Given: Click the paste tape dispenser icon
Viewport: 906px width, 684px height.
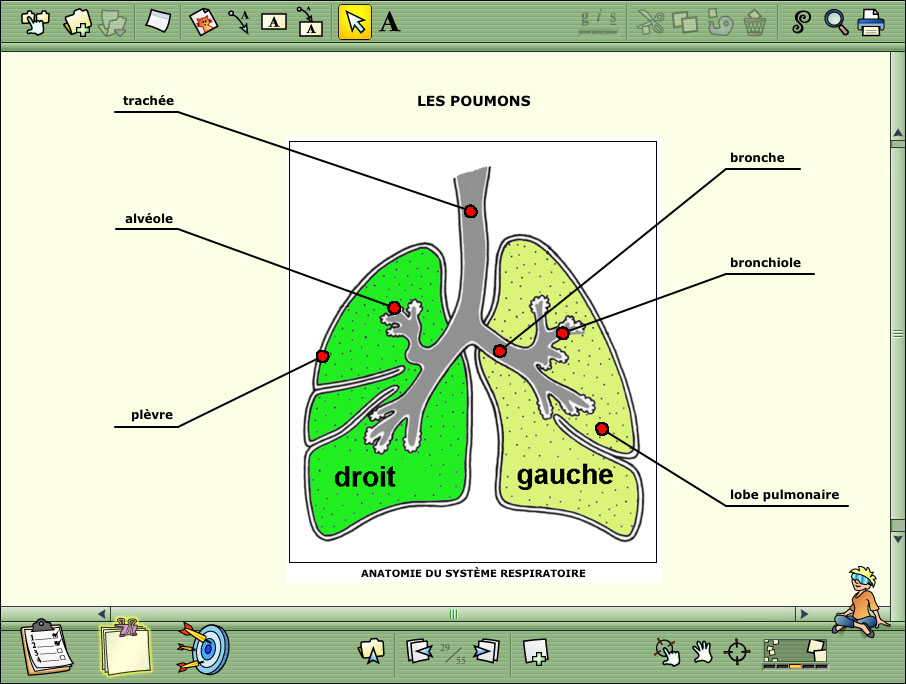Looking at the screenshot, I should [x=720, y=23].
